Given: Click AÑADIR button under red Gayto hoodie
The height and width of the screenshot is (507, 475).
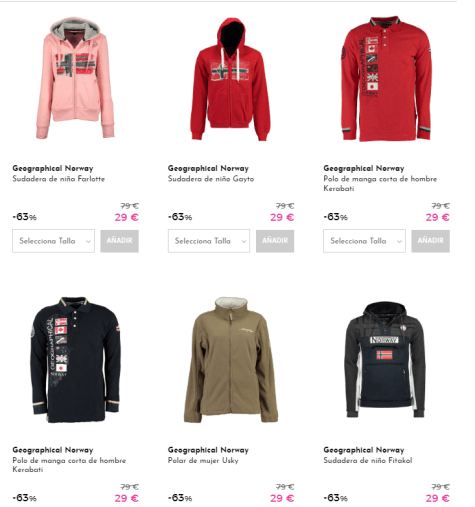Looking at the screenshot, I should 275,241.
